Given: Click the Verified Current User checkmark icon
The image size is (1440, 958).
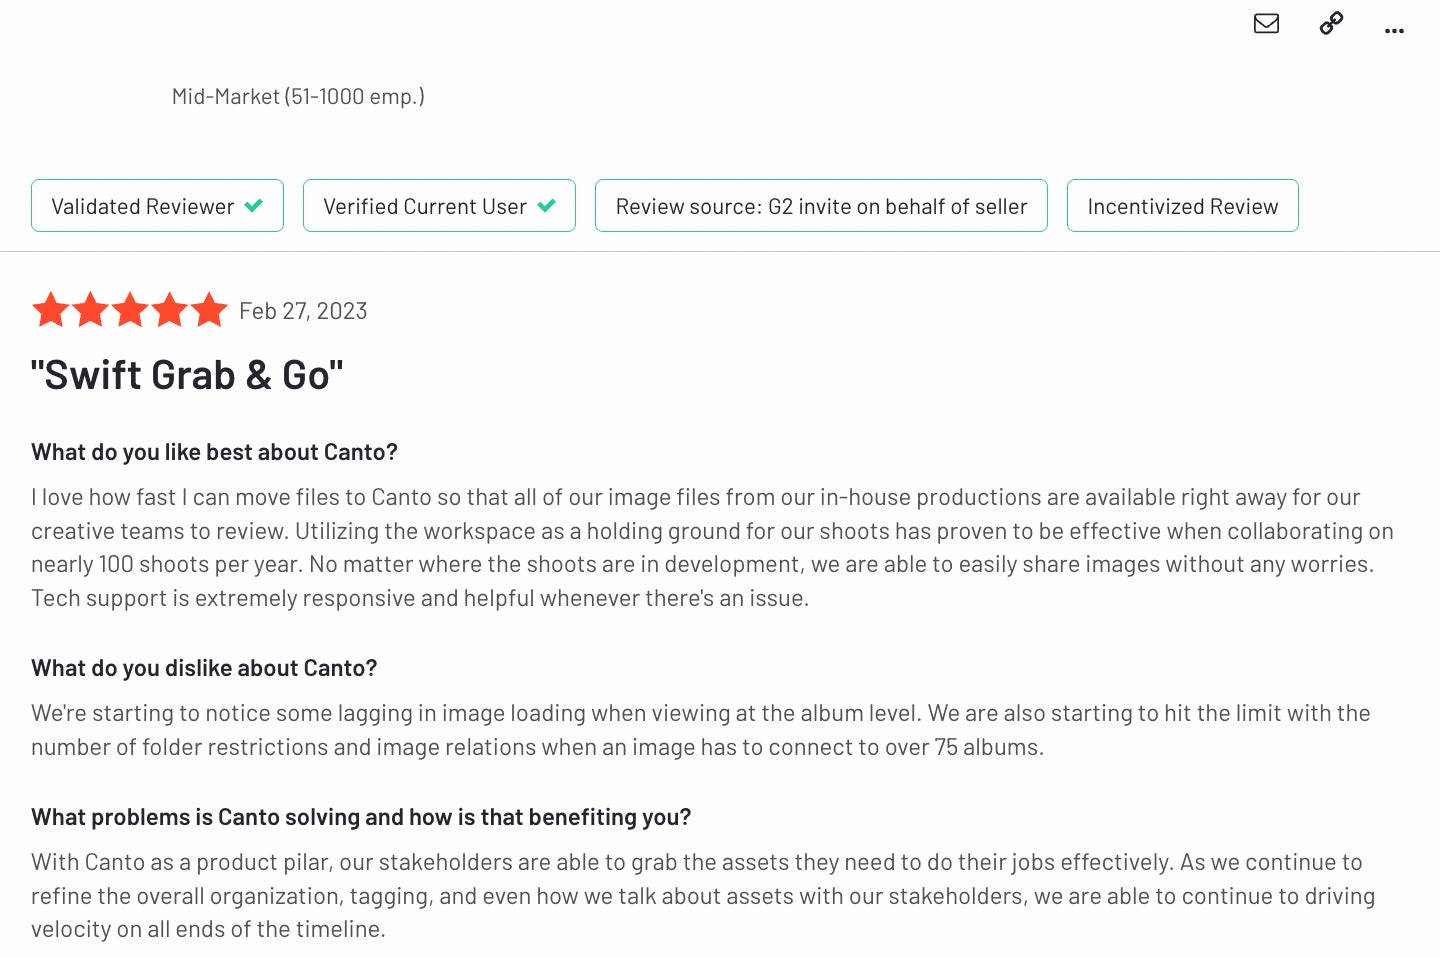Looking at the screenshot, I should click(x=546, y=205).
